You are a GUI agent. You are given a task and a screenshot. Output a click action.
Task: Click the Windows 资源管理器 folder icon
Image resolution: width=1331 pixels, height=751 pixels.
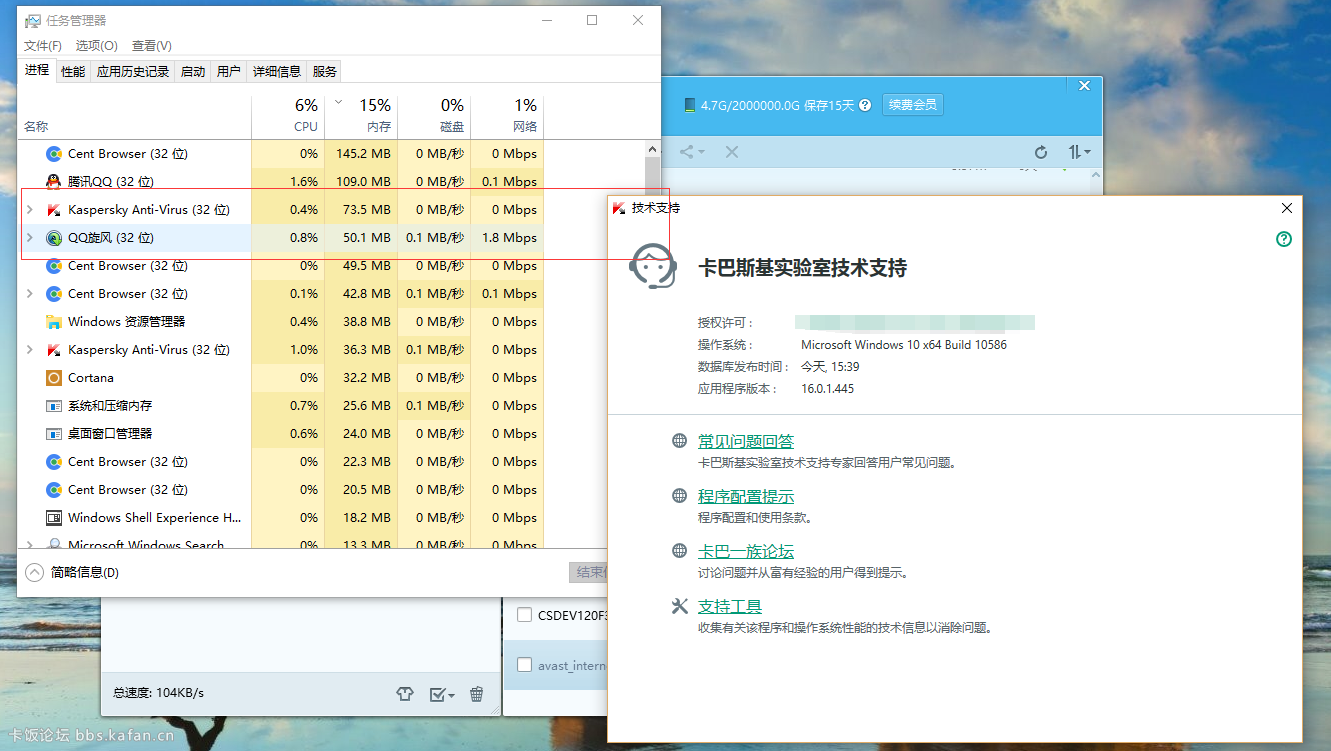pyautogui.click(x=54, y=322)
